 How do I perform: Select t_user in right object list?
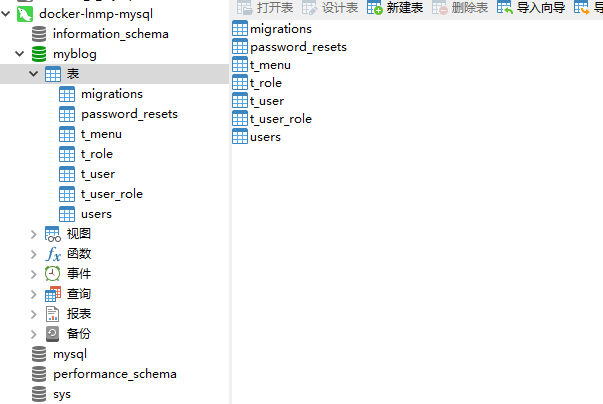coord(267,101)
